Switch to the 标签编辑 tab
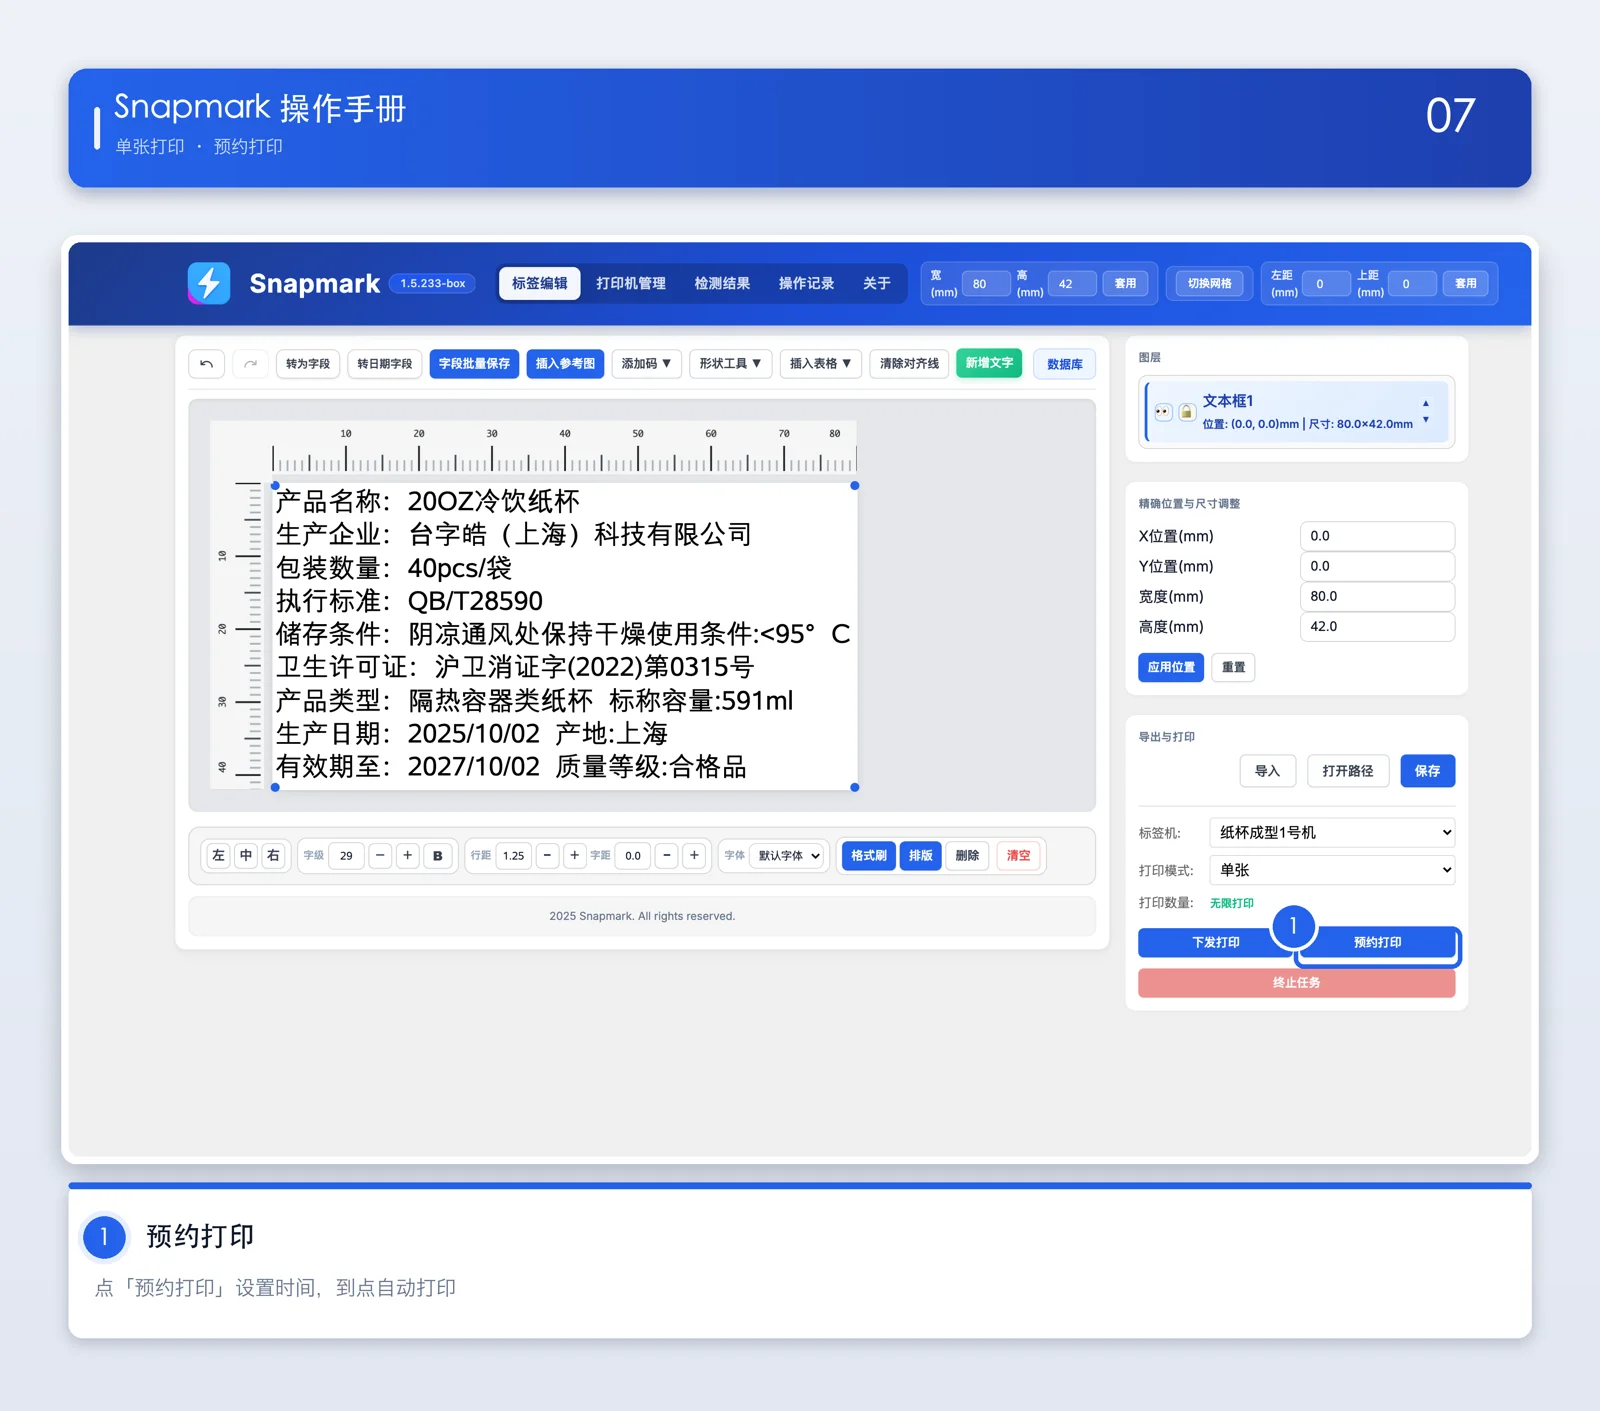The width and height of the screenshot is (1600, 1411). pos(540,284)
